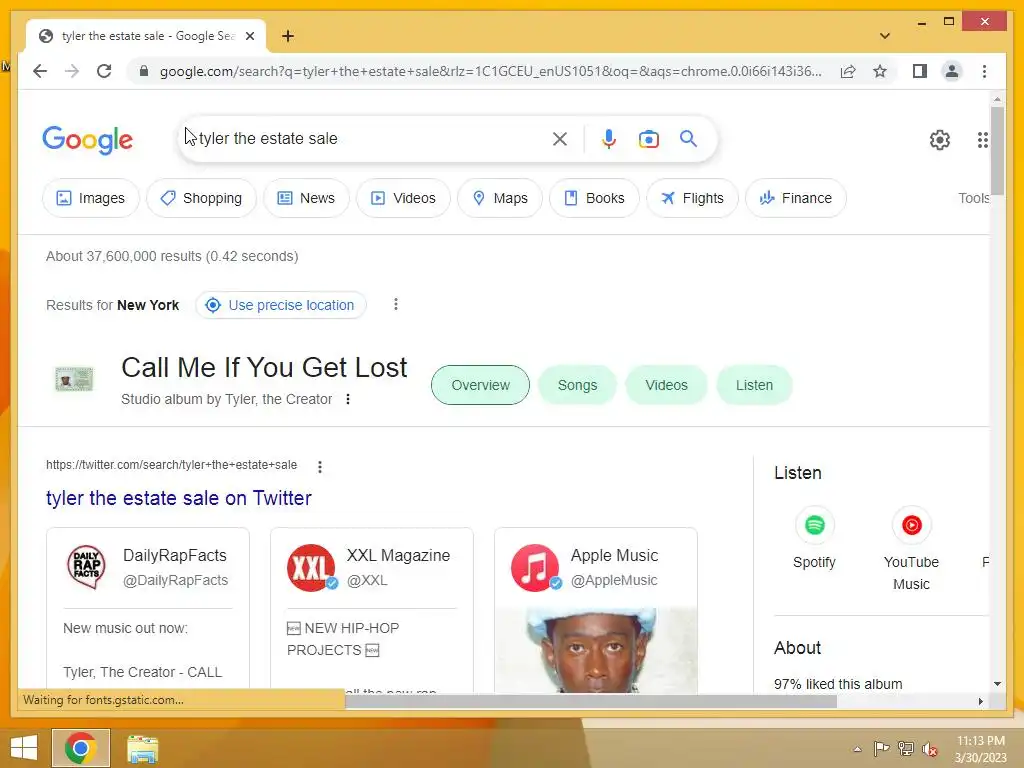
Task: Close the 'tyler the estate sale' tab
Action: click(249, 36)
